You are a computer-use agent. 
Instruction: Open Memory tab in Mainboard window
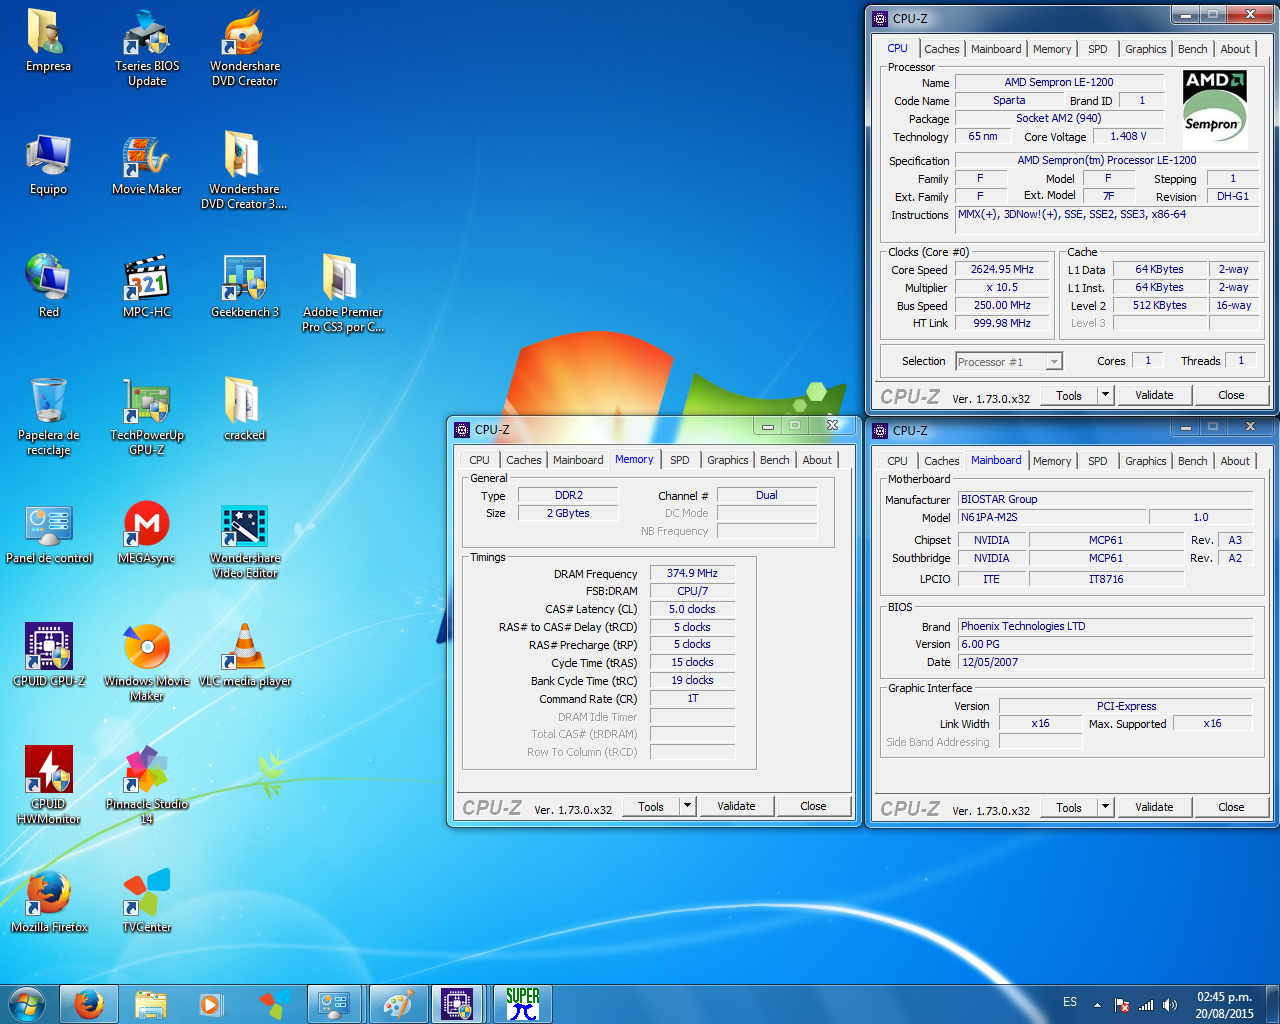[1052, 461]
